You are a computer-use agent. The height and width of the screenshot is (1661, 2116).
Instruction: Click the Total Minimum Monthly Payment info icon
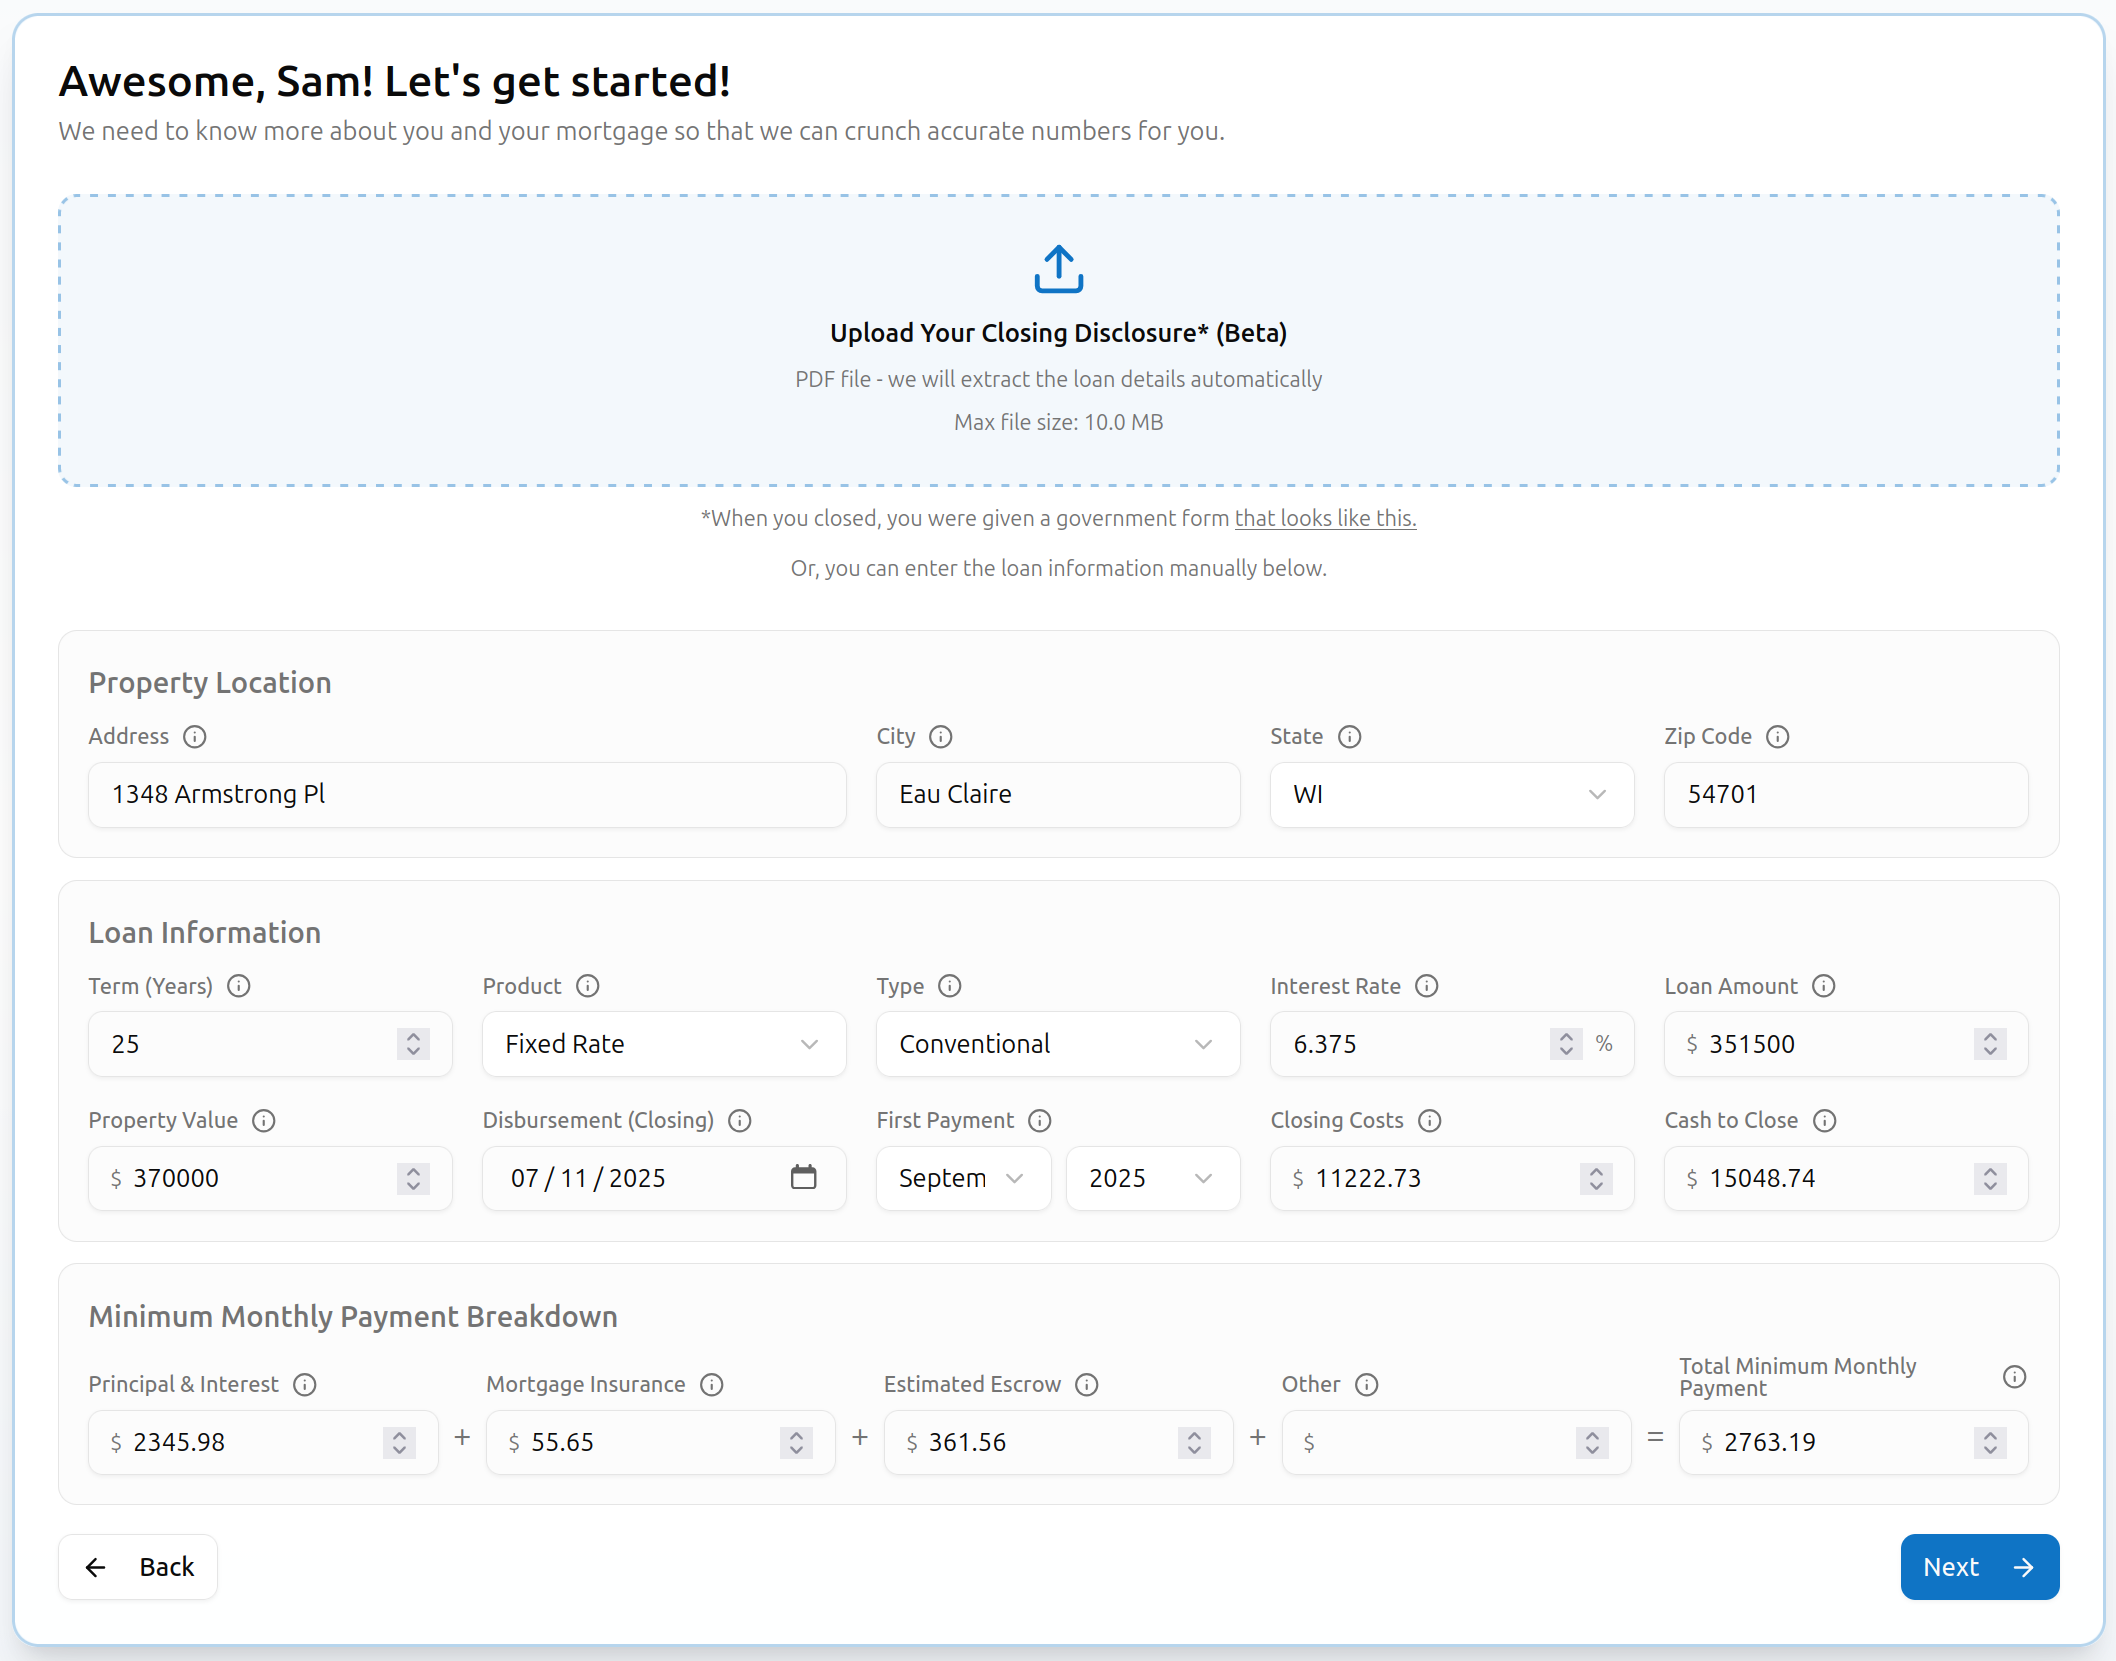pyautogui.click(x=2015, y=1377)
